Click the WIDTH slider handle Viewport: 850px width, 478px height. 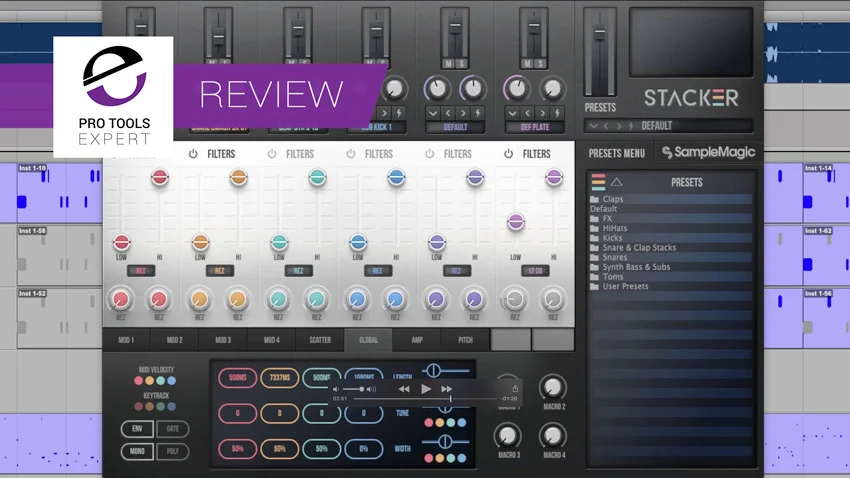point(445,442)
